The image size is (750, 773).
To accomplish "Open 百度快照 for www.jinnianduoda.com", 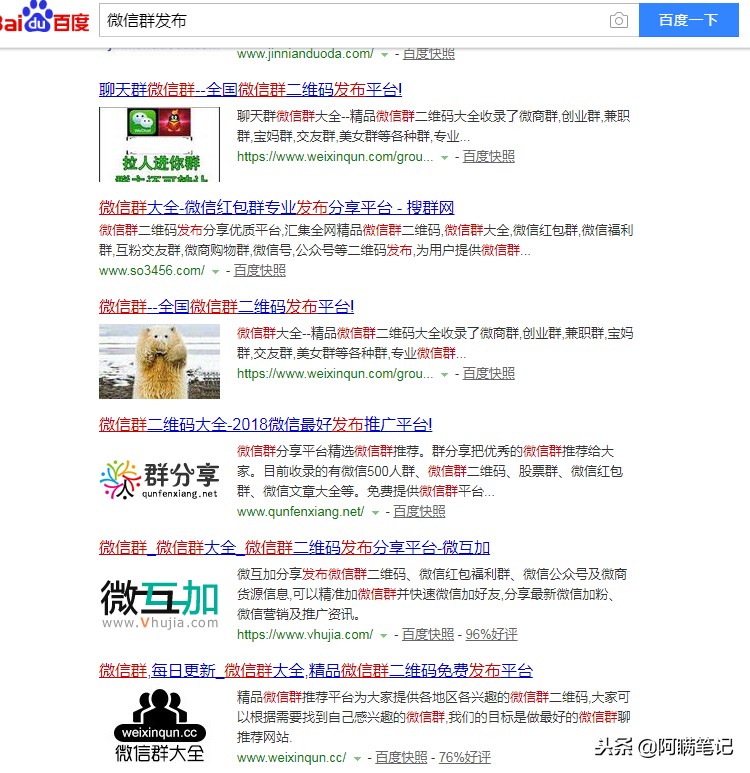I will (429, 54).
